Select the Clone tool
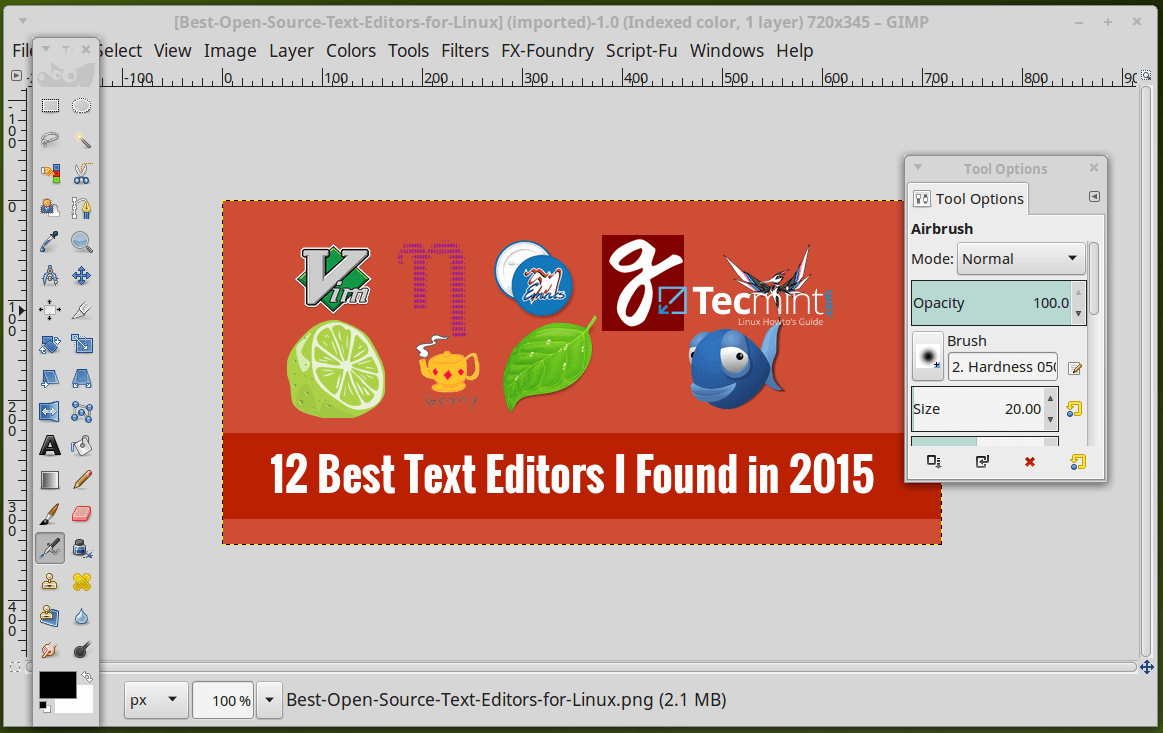This screenshot has height=733, width=1163. click(x=49, y=581)
